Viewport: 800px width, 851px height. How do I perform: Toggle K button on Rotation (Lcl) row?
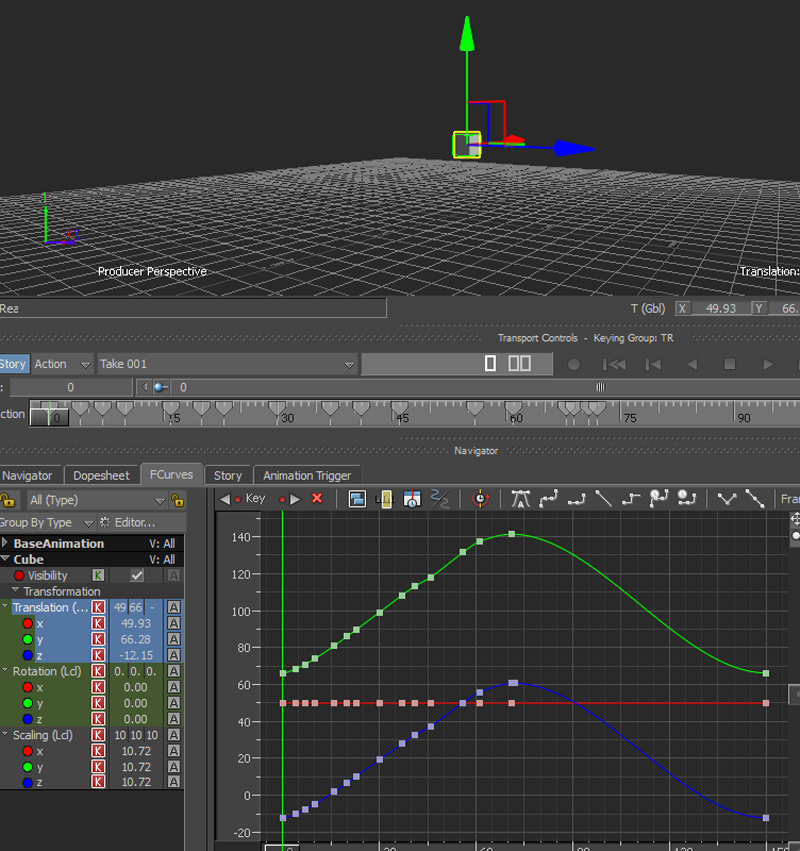coord(98,671)
